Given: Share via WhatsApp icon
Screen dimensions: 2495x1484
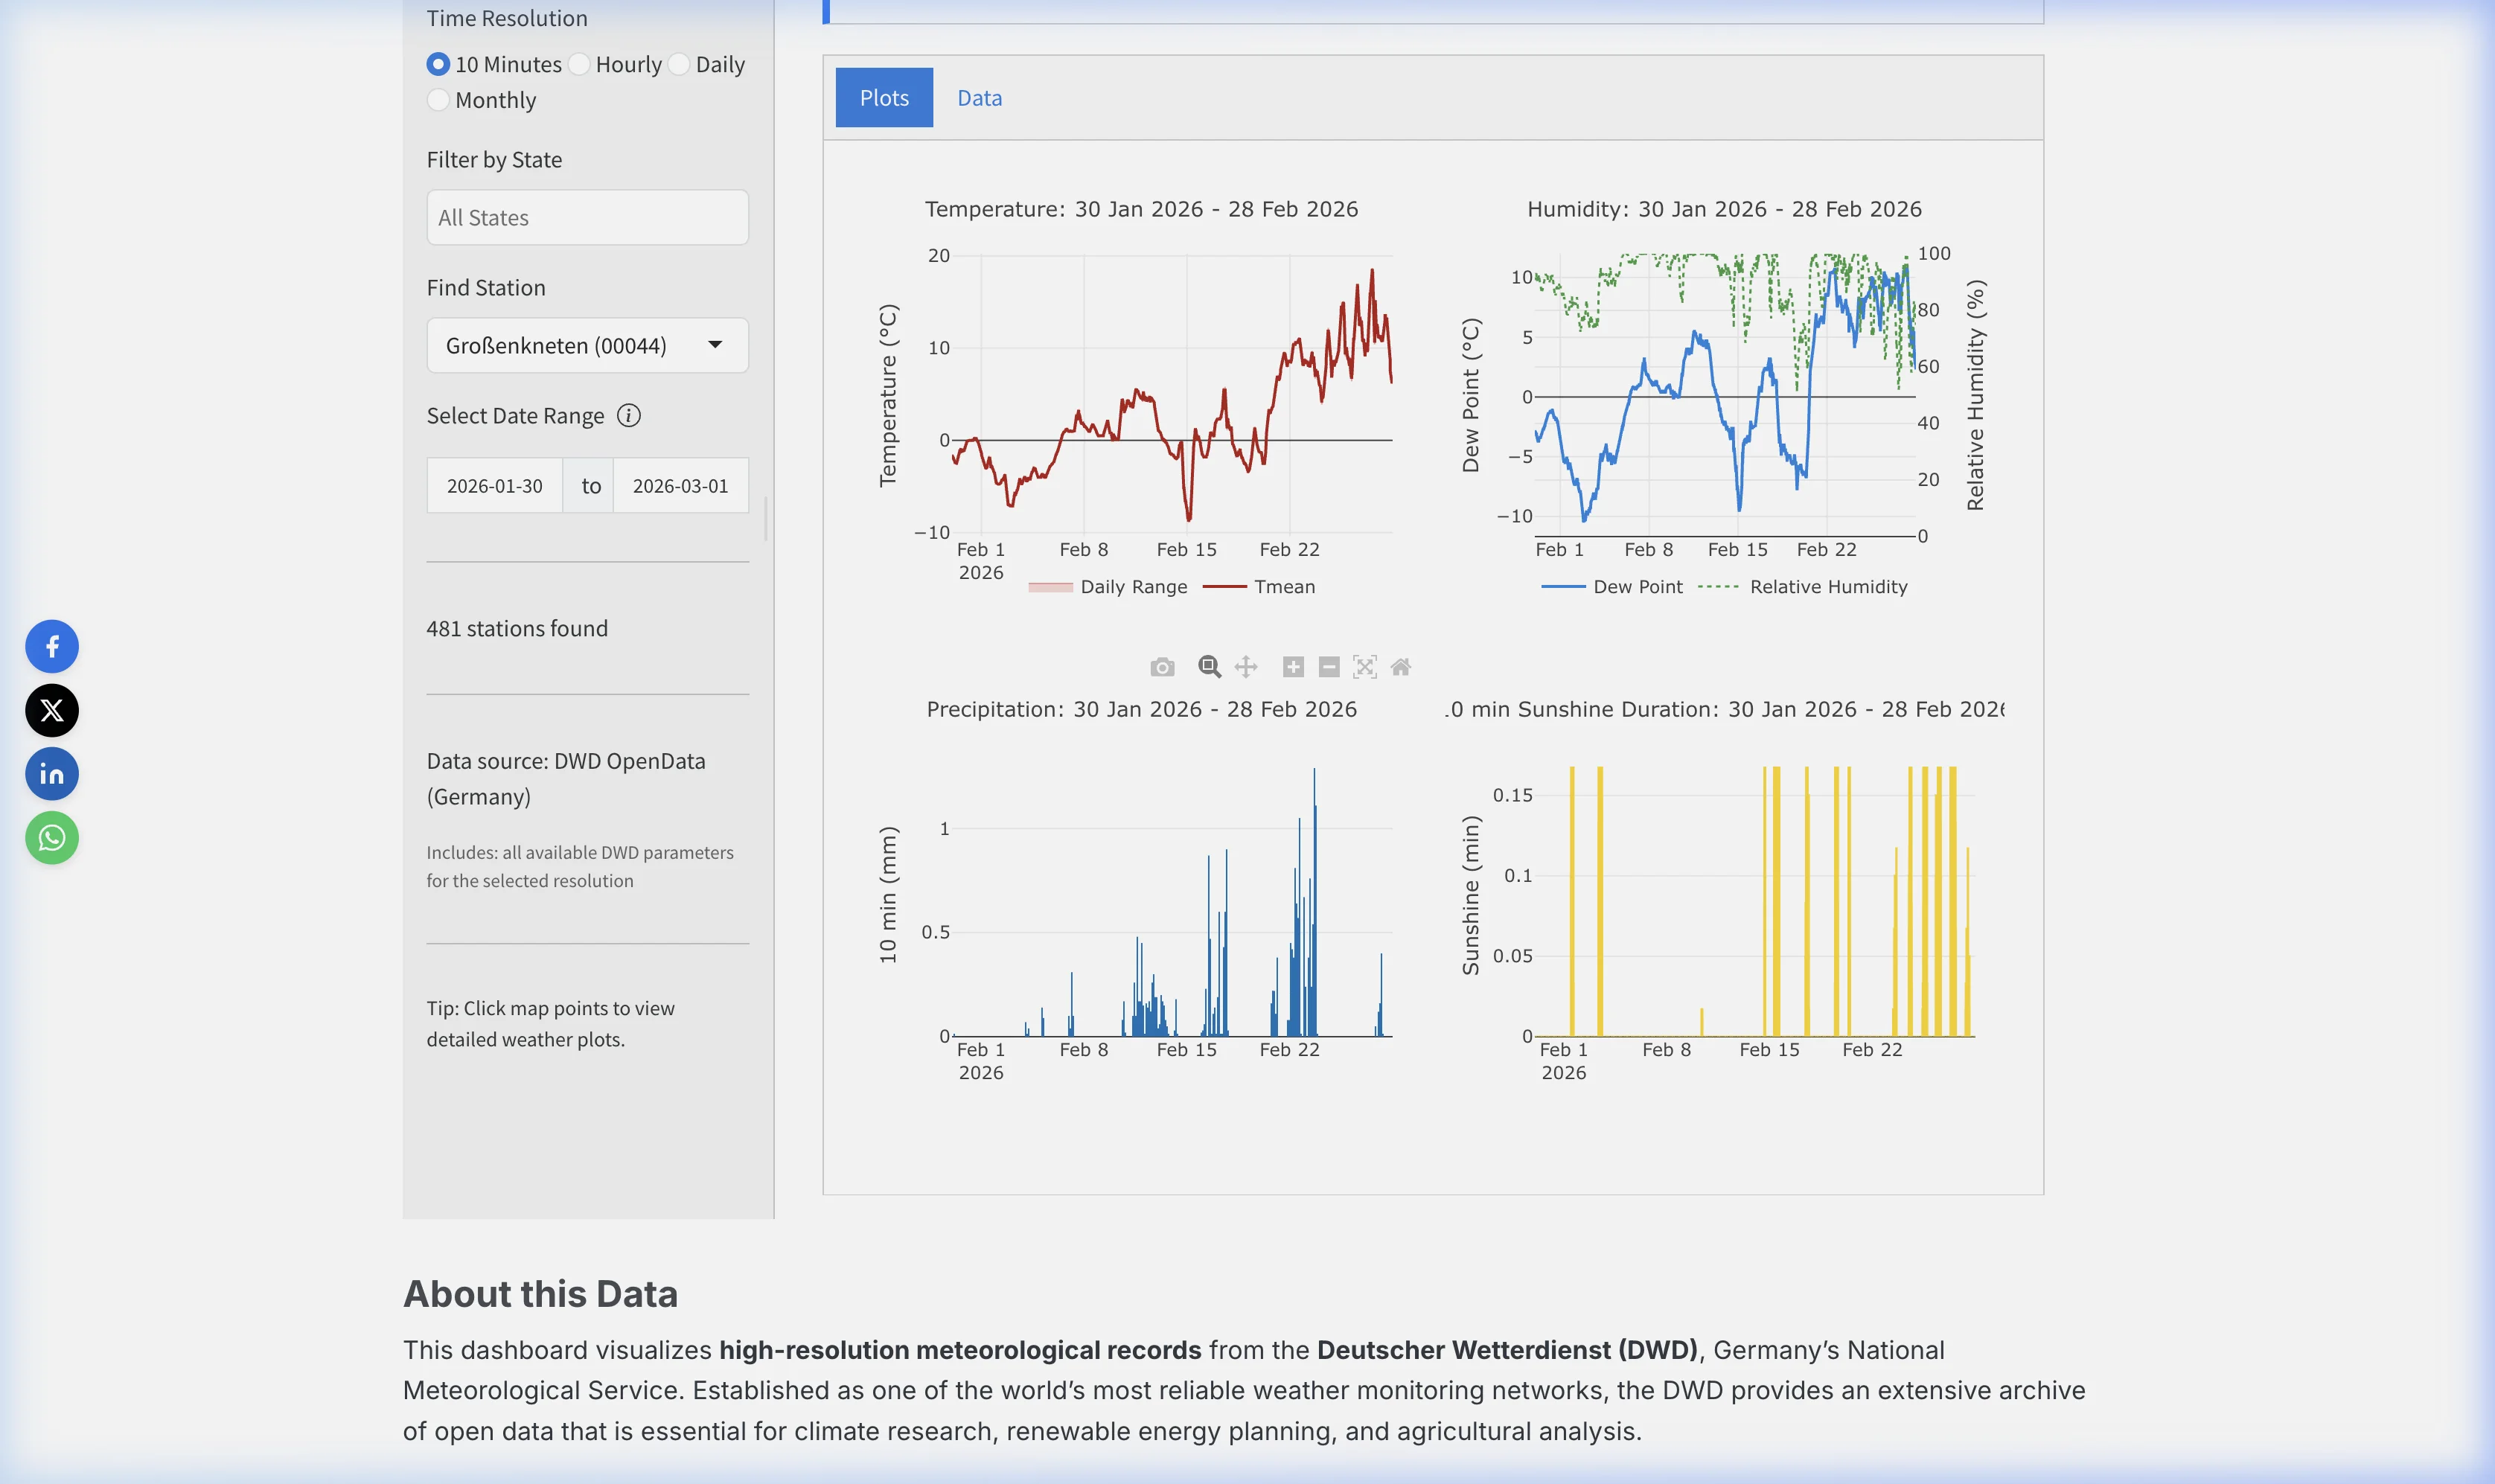Looking at the screenshot, I should [x=51, y=838].
